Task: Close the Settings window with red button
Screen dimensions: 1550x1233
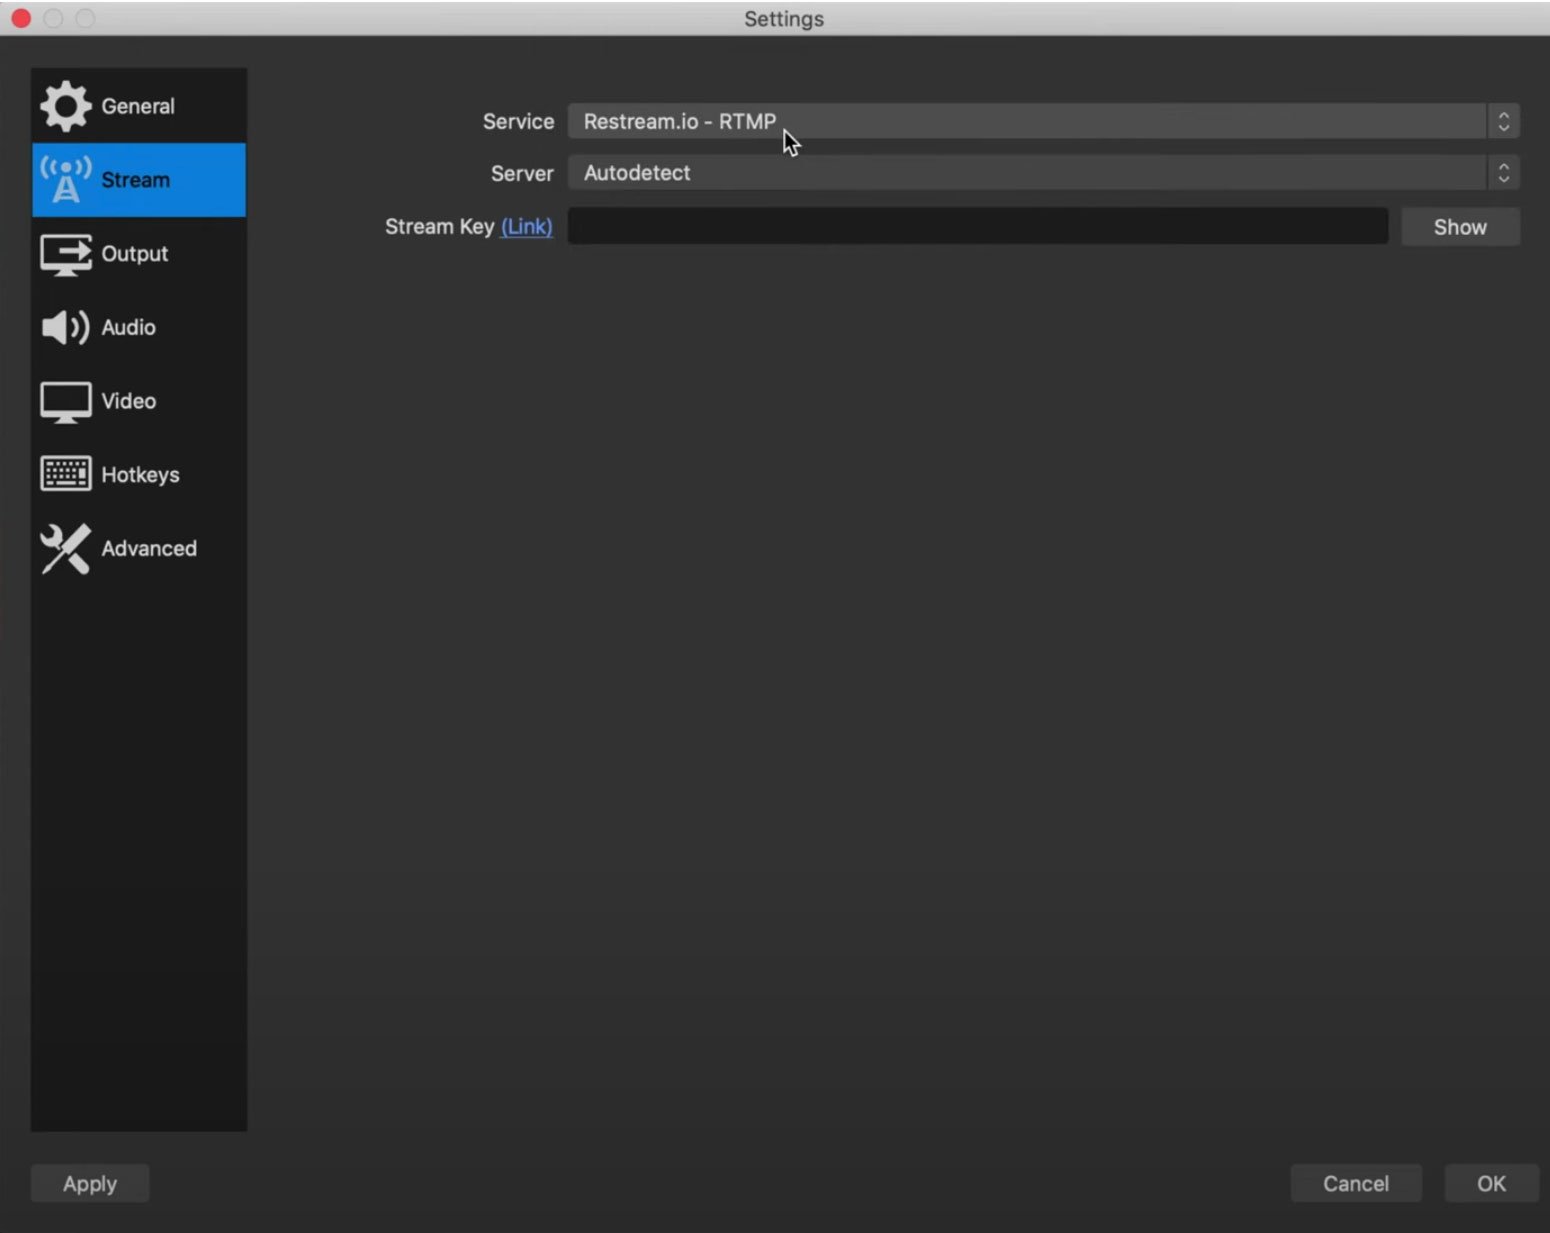Action: point(21,18)
